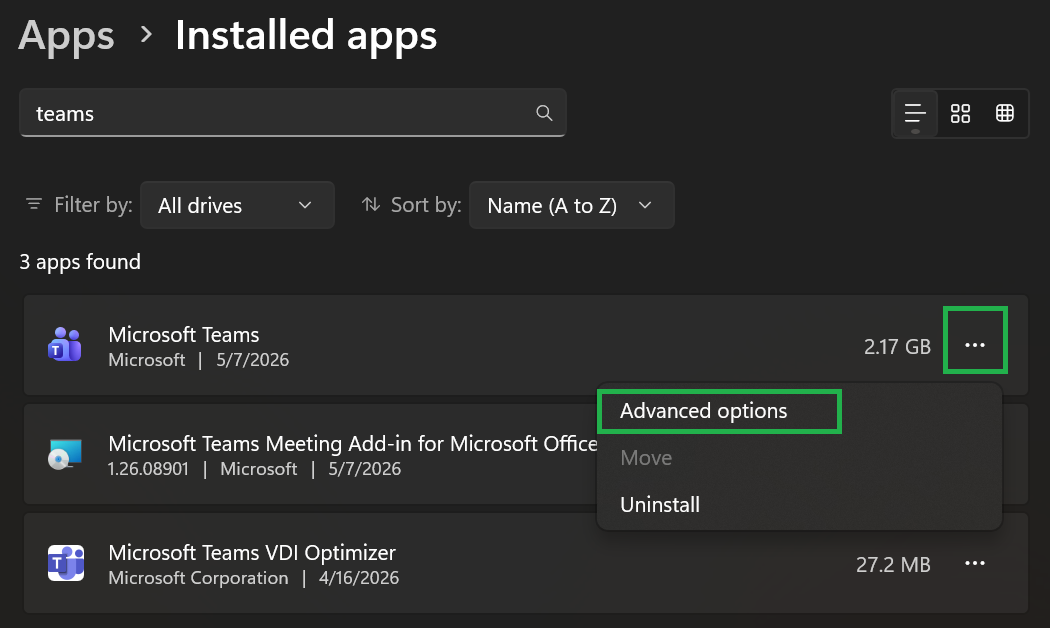The height and width of the screenshot is (628, 1050).
Task: Click the 2.17 GB size value
Action: [897, 346]
